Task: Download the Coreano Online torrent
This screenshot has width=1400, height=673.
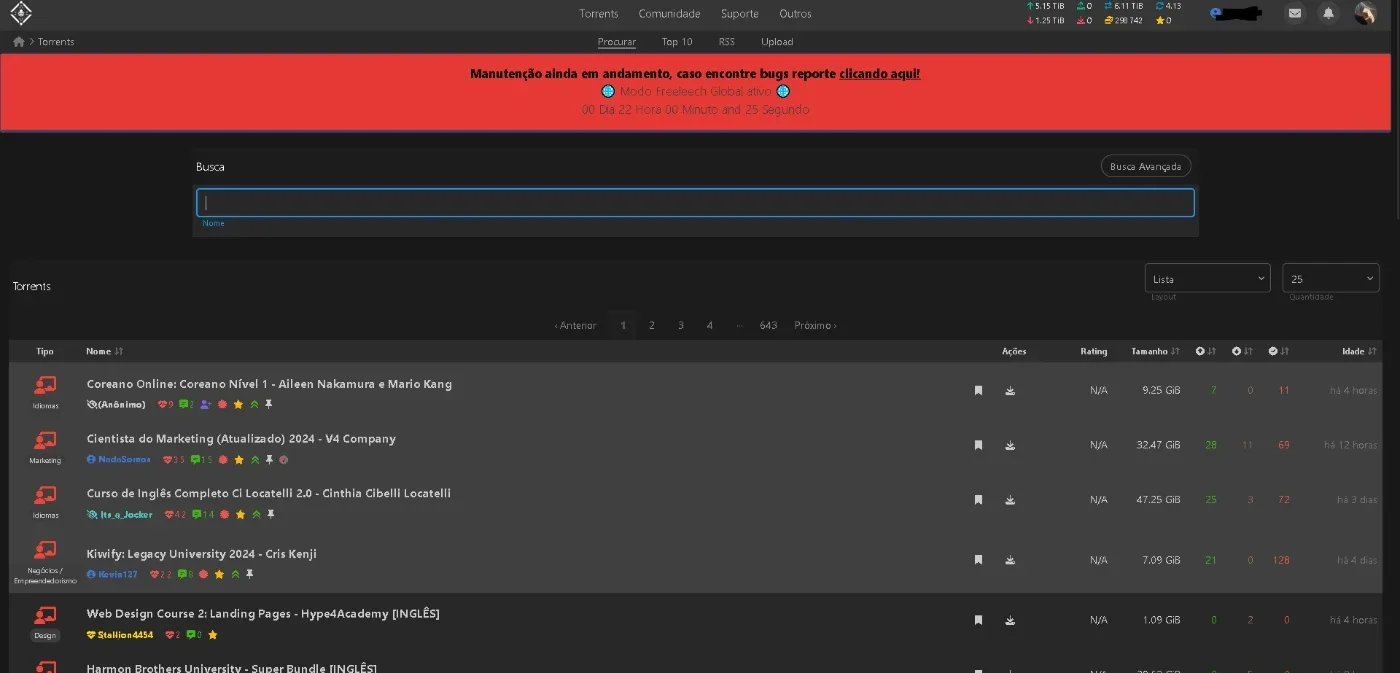Action: click(x=1010, y=391)
